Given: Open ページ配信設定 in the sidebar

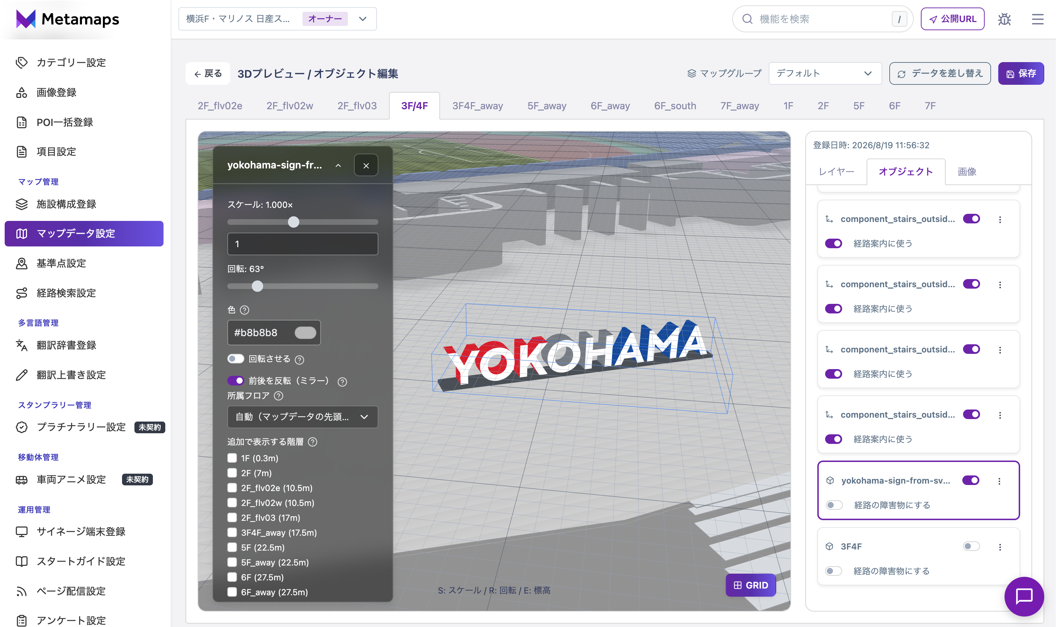Looking at the screenshot, I should tap(71, 591).
